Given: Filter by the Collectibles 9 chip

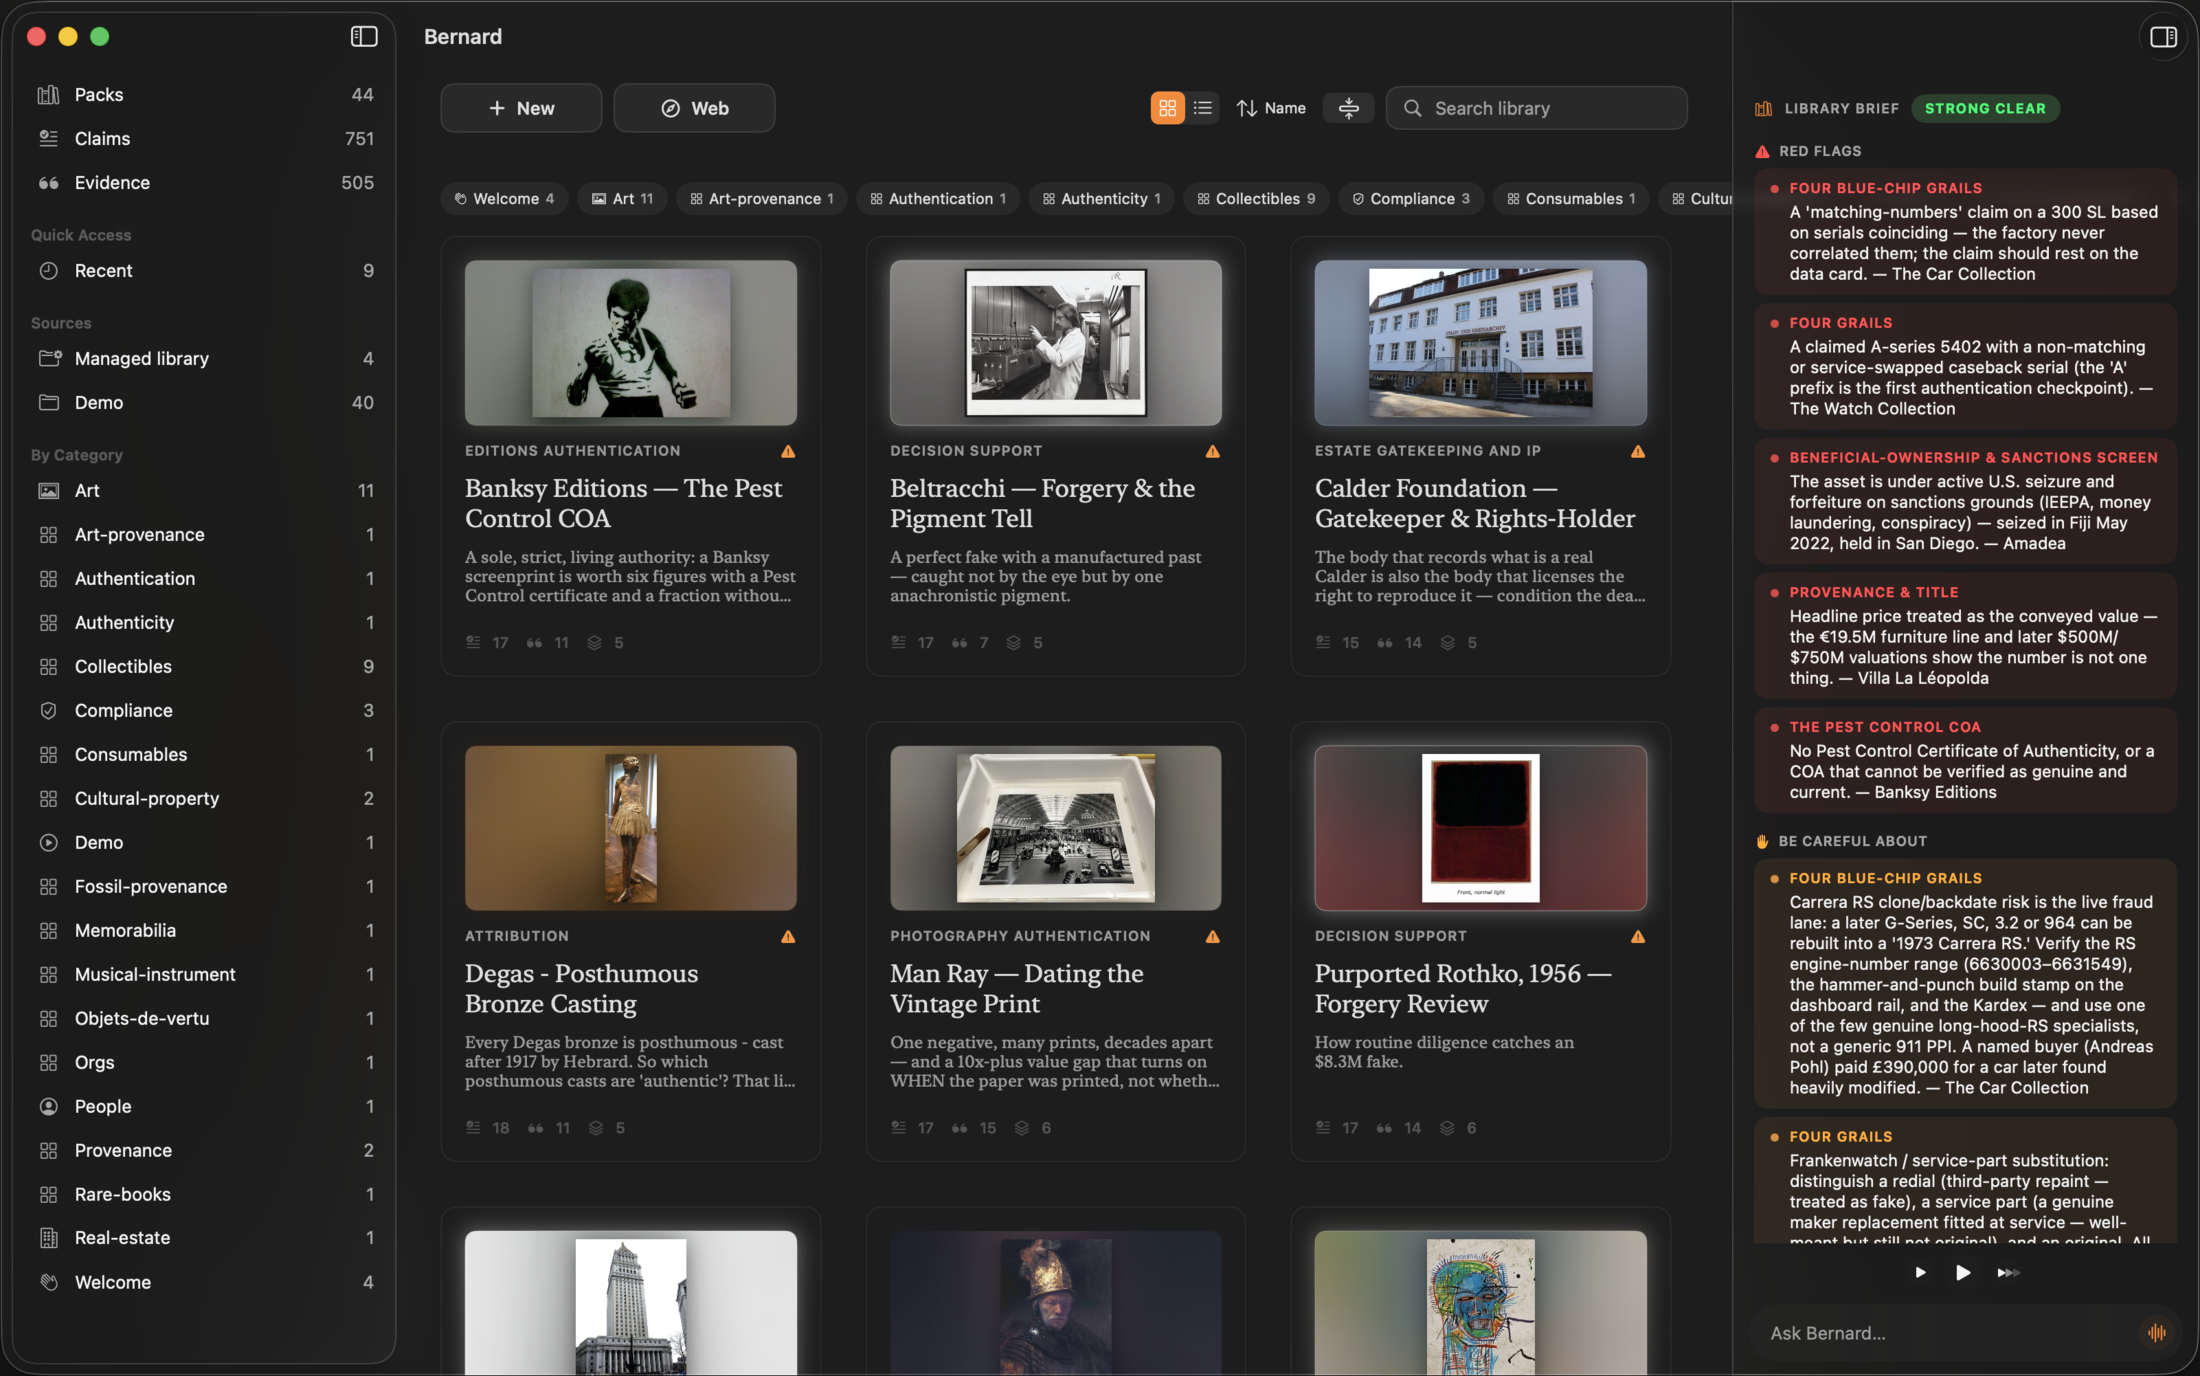Looking at the screenshot, I should [x=1256, y=199].
